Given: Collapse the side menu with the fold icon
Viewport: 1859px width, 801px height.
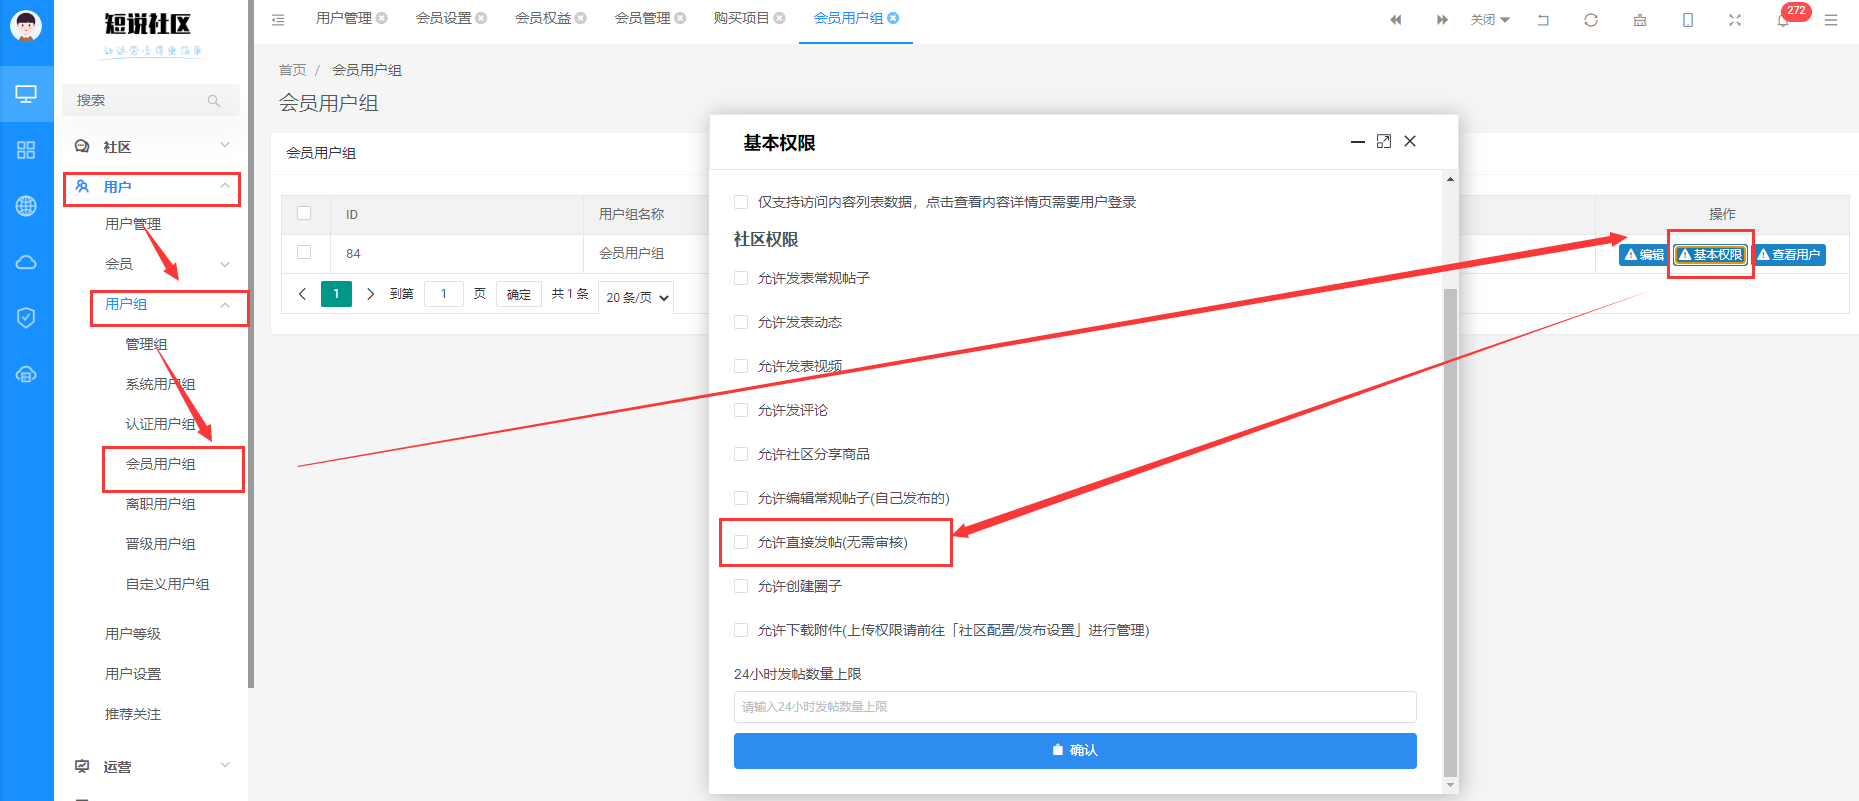Looking at the screenshot, I should click(x=278, y=19).
